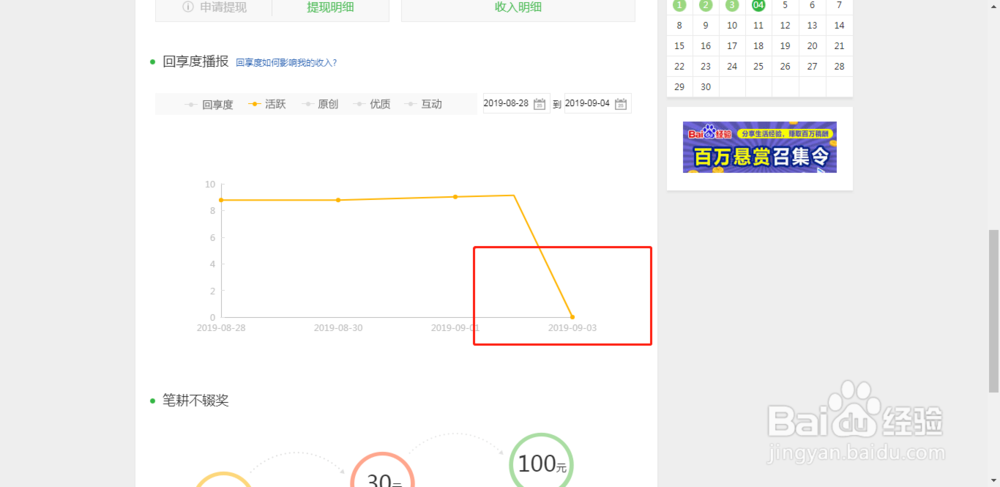Click the 回享度播报 section heading
The height and width of the screenshot is (487, 1000).
196,62
